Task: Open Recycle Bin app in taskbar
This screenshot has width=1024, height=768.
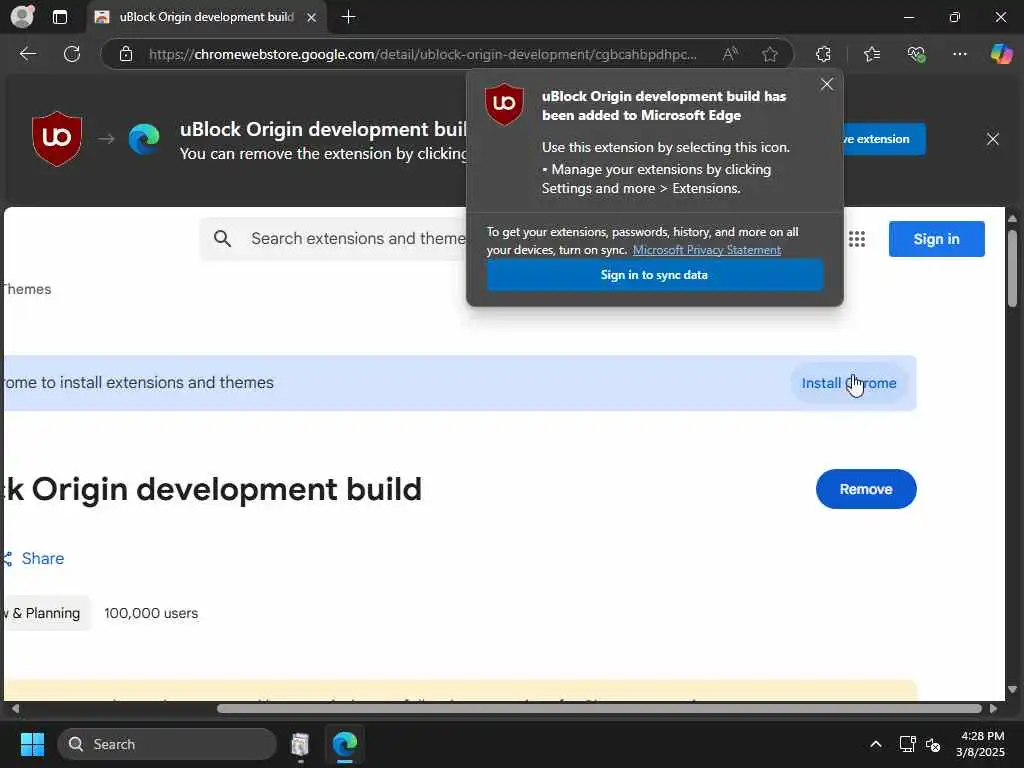Action: pos(300,744)
